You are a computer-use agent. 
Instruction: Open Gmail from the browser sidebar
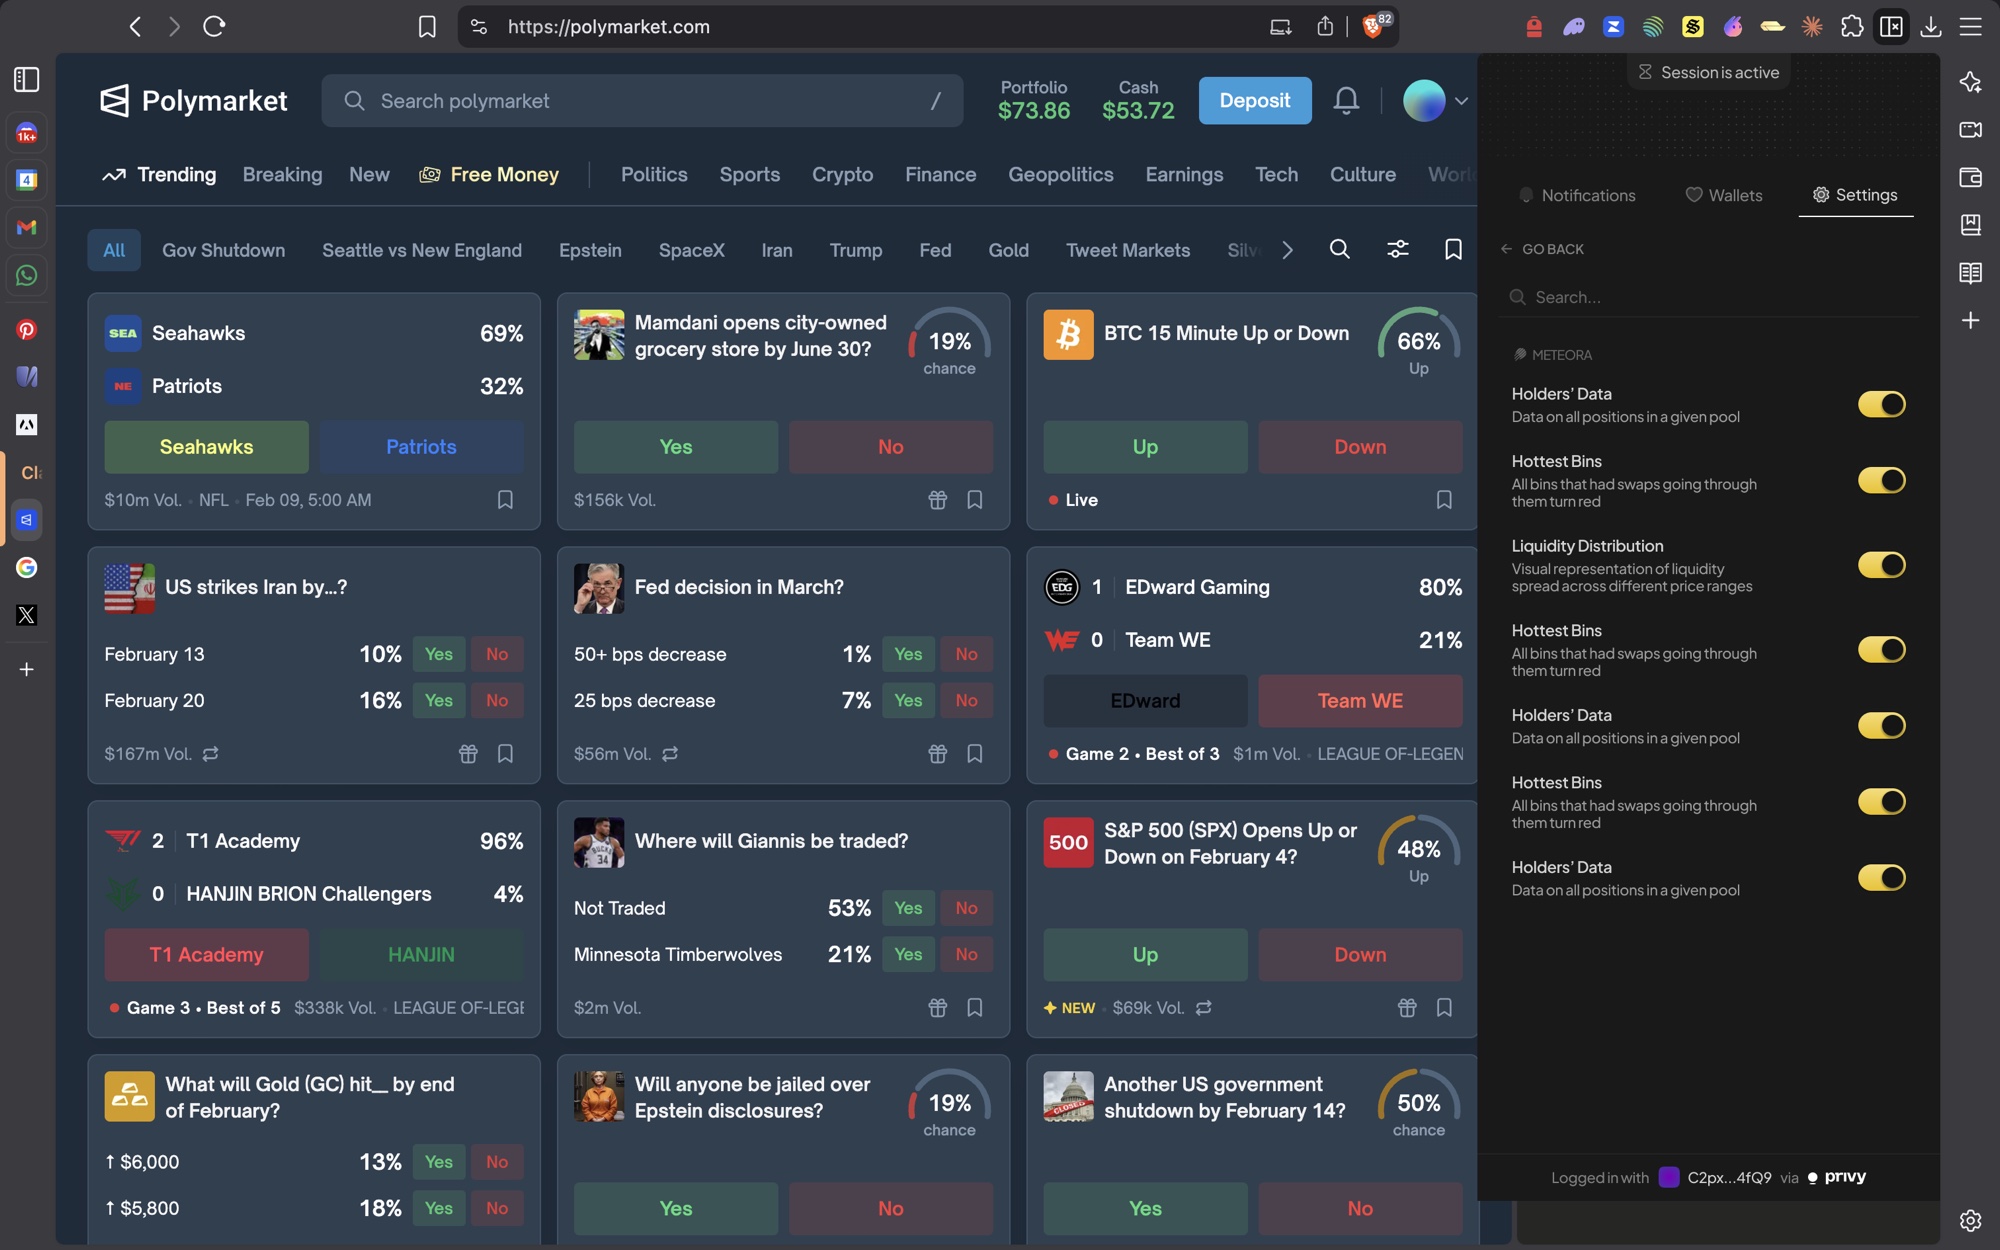click(27, 227)
